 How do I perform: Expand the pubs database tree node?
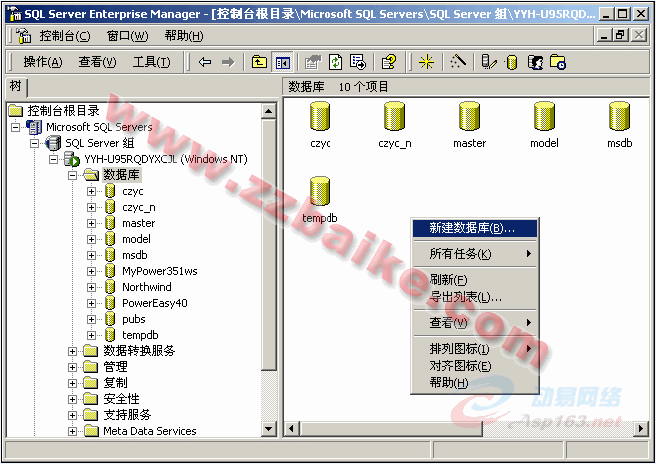91,319
